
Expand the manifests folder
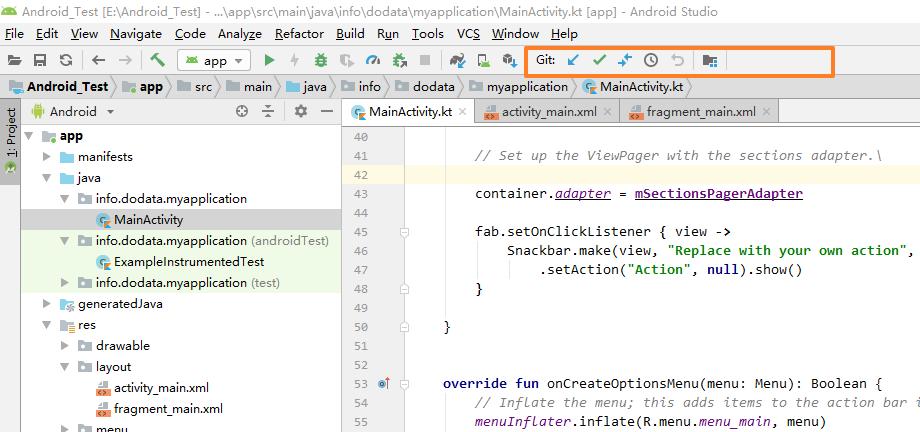tap(47, 157)
